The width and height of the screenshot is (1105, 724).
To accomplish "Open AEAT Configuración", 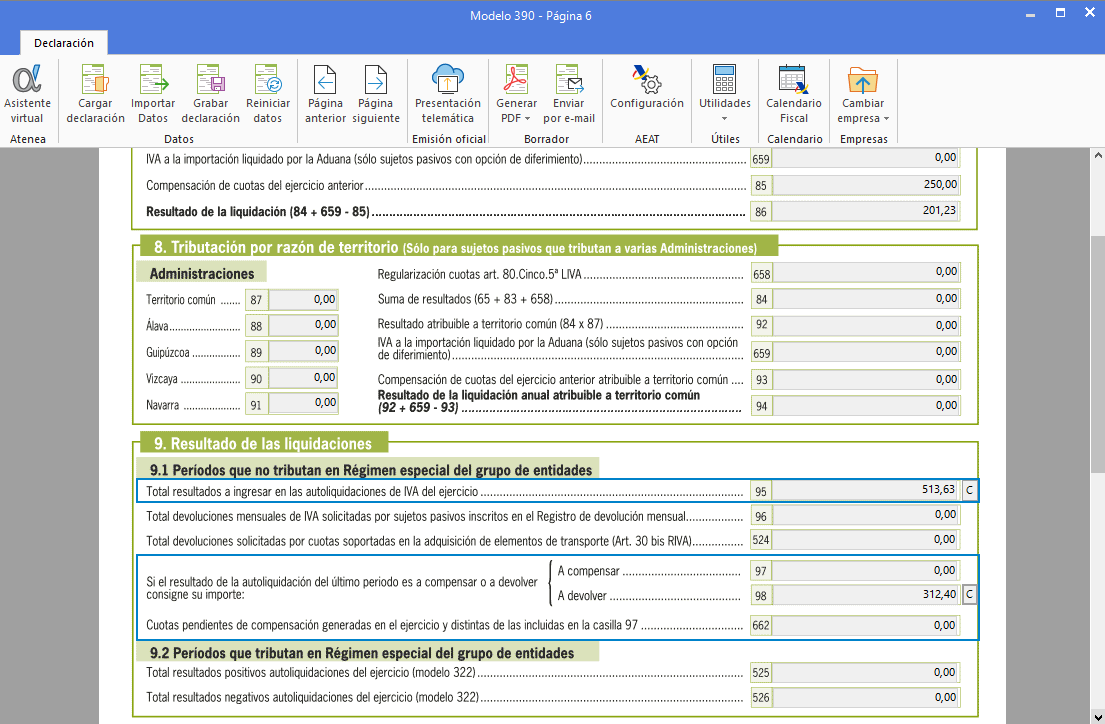I will coord(647,87).
